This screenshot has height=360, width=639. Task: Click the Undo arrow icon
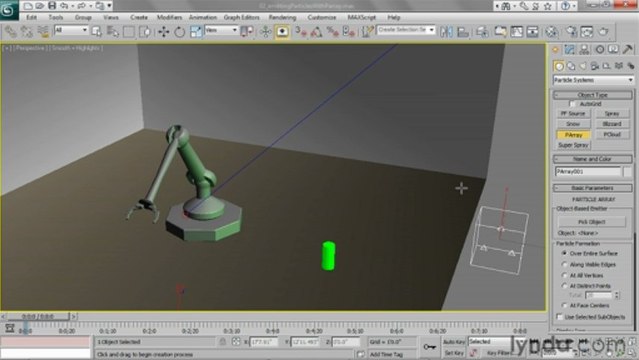click(64, 6)
